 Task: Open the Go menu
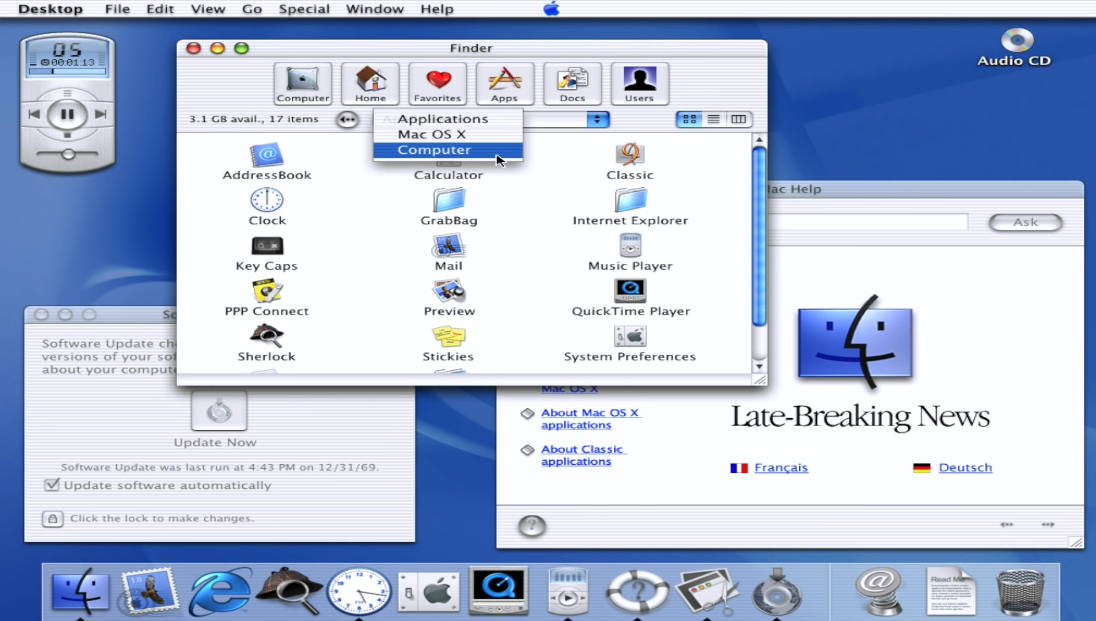click(x=252, y=9)
